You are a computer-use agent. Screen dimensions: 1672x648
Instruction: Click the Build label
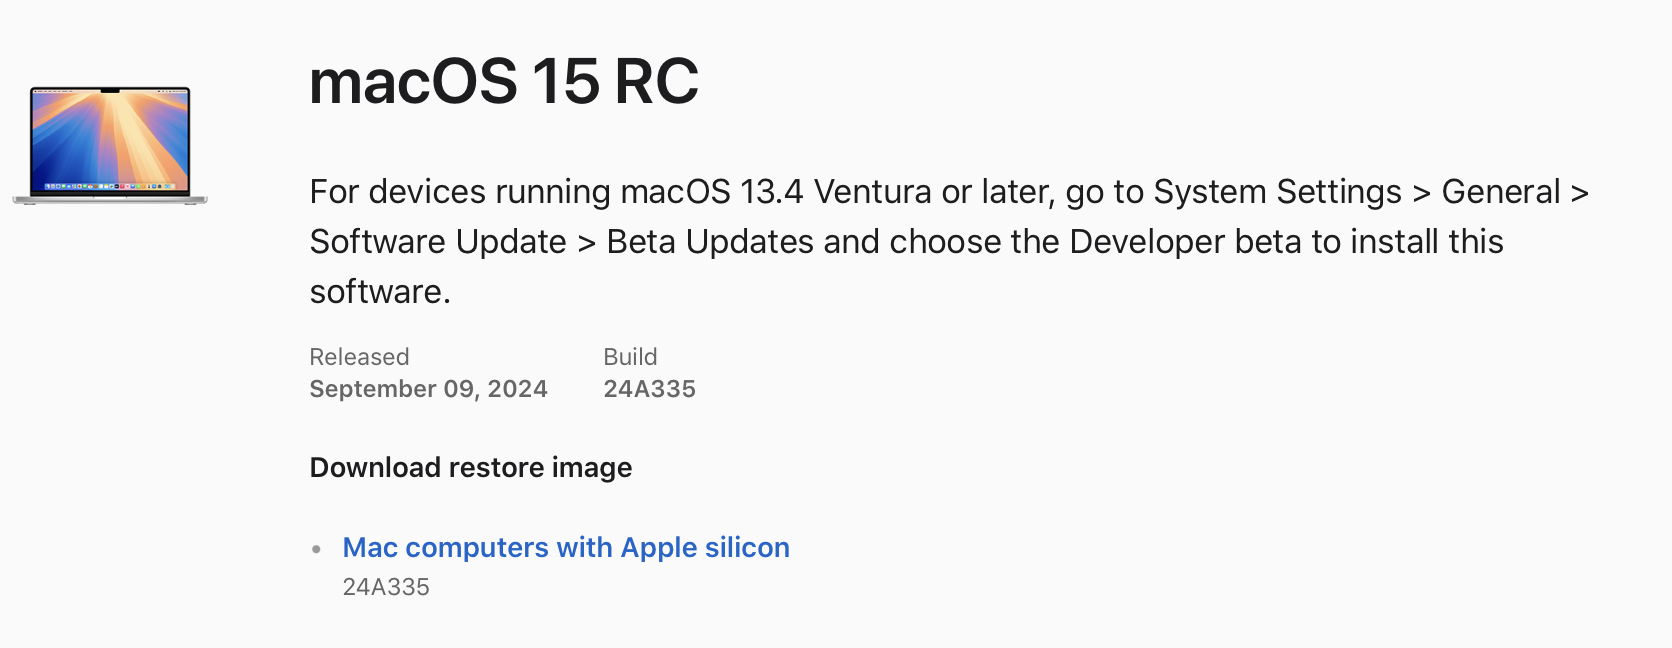pos(630,357)
